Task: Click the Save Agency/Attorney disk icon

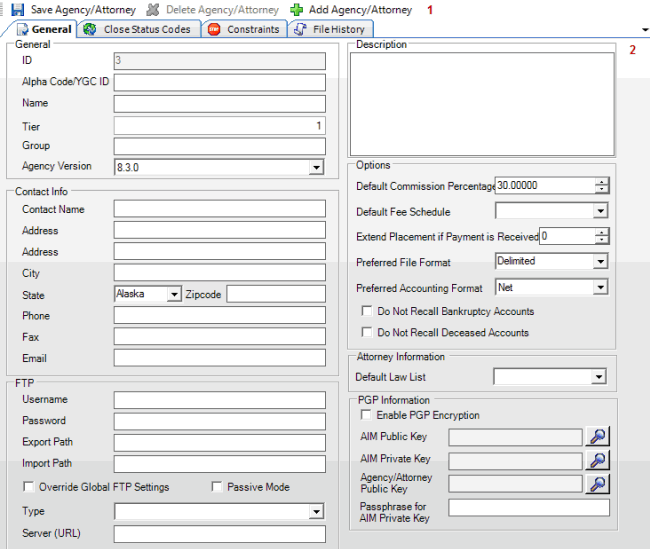Action: coord(17,9)
